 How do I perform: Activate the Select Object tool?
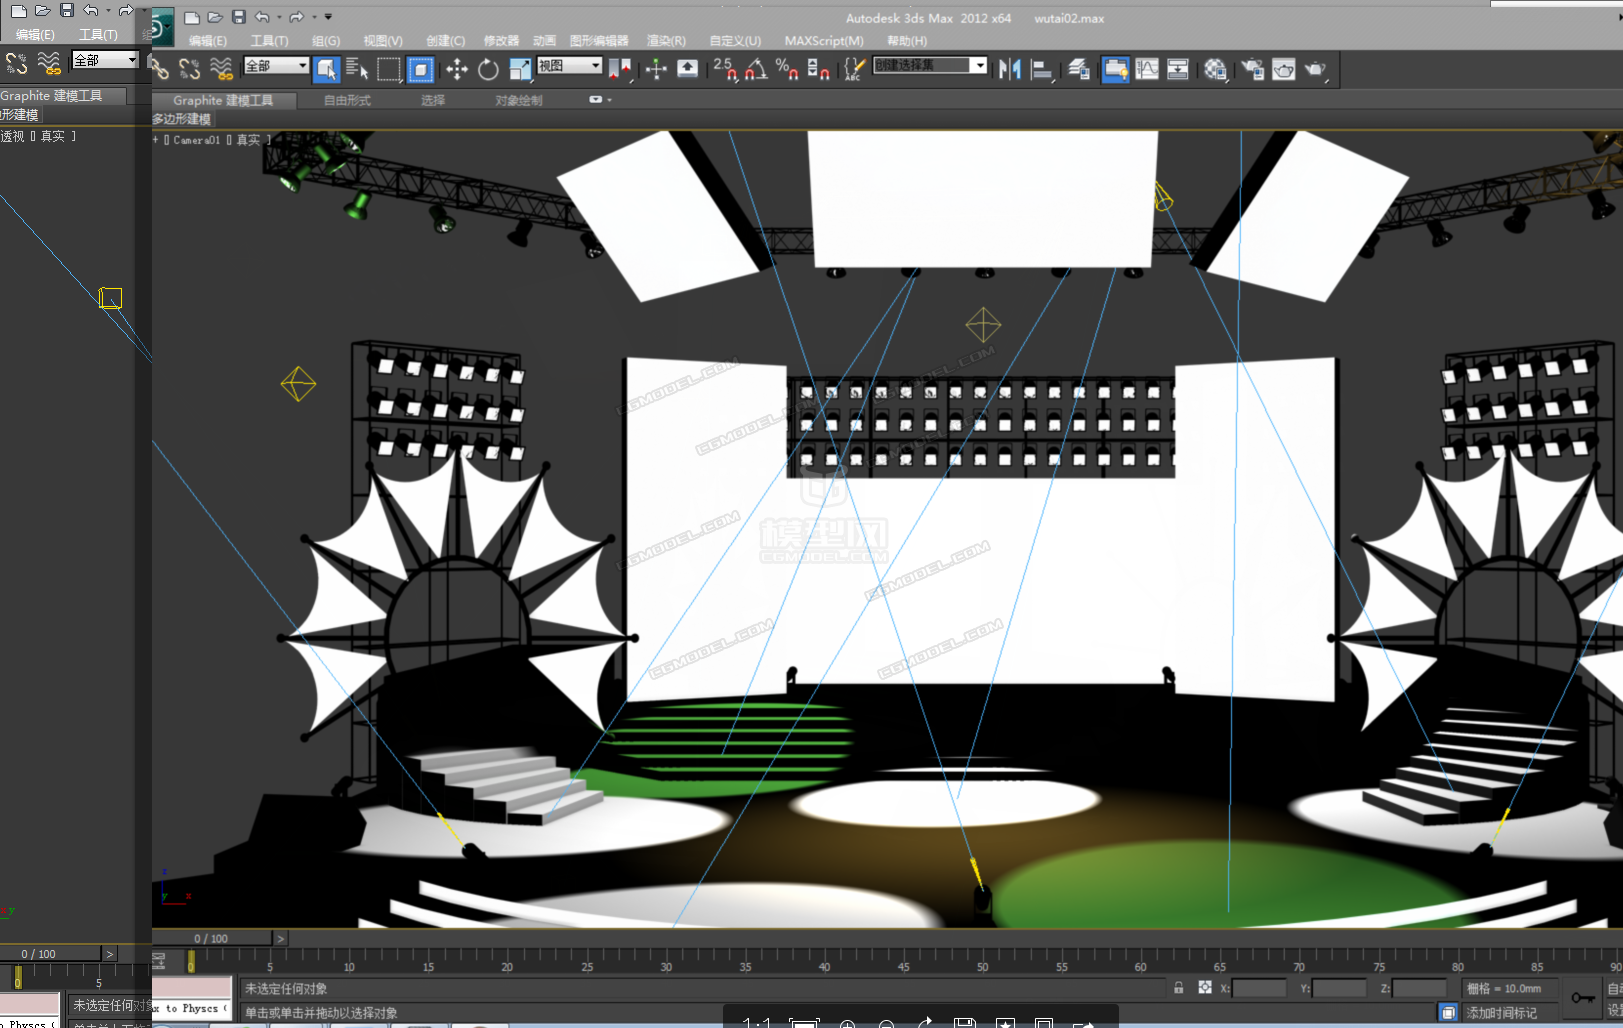327,69
